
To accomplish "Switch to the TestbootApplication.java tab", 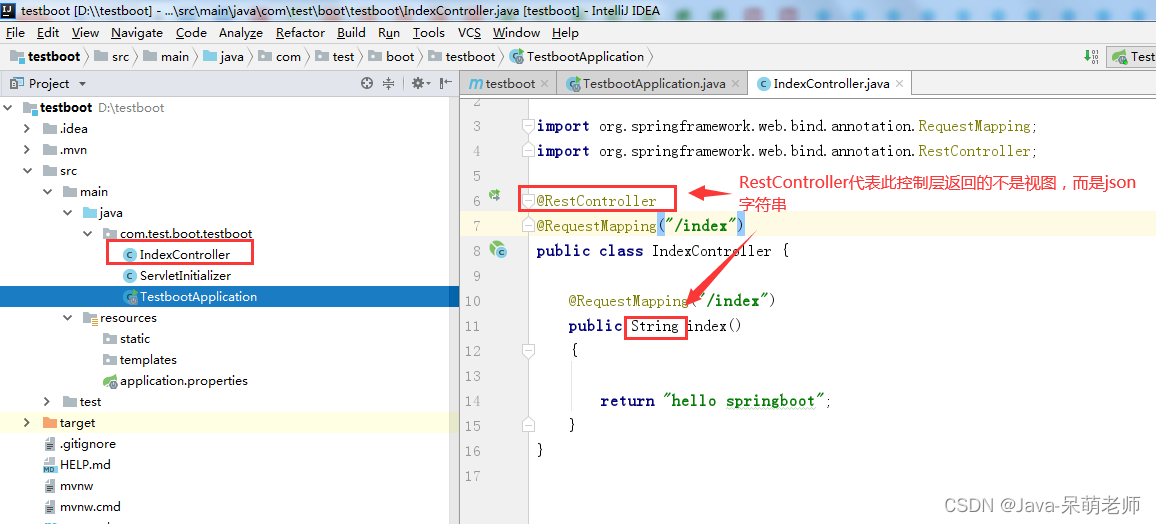I will point(654,84).
